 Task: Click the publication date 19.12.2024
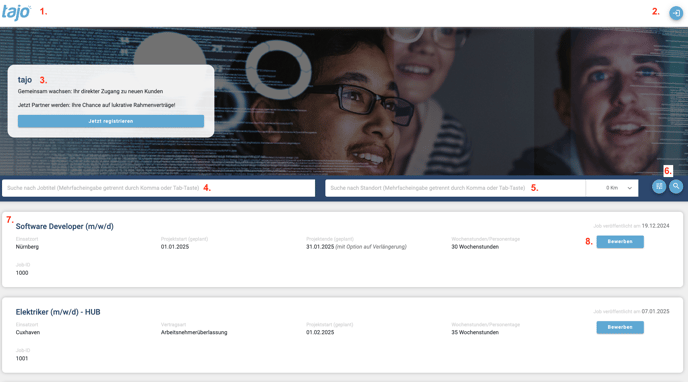pos(655,226)
